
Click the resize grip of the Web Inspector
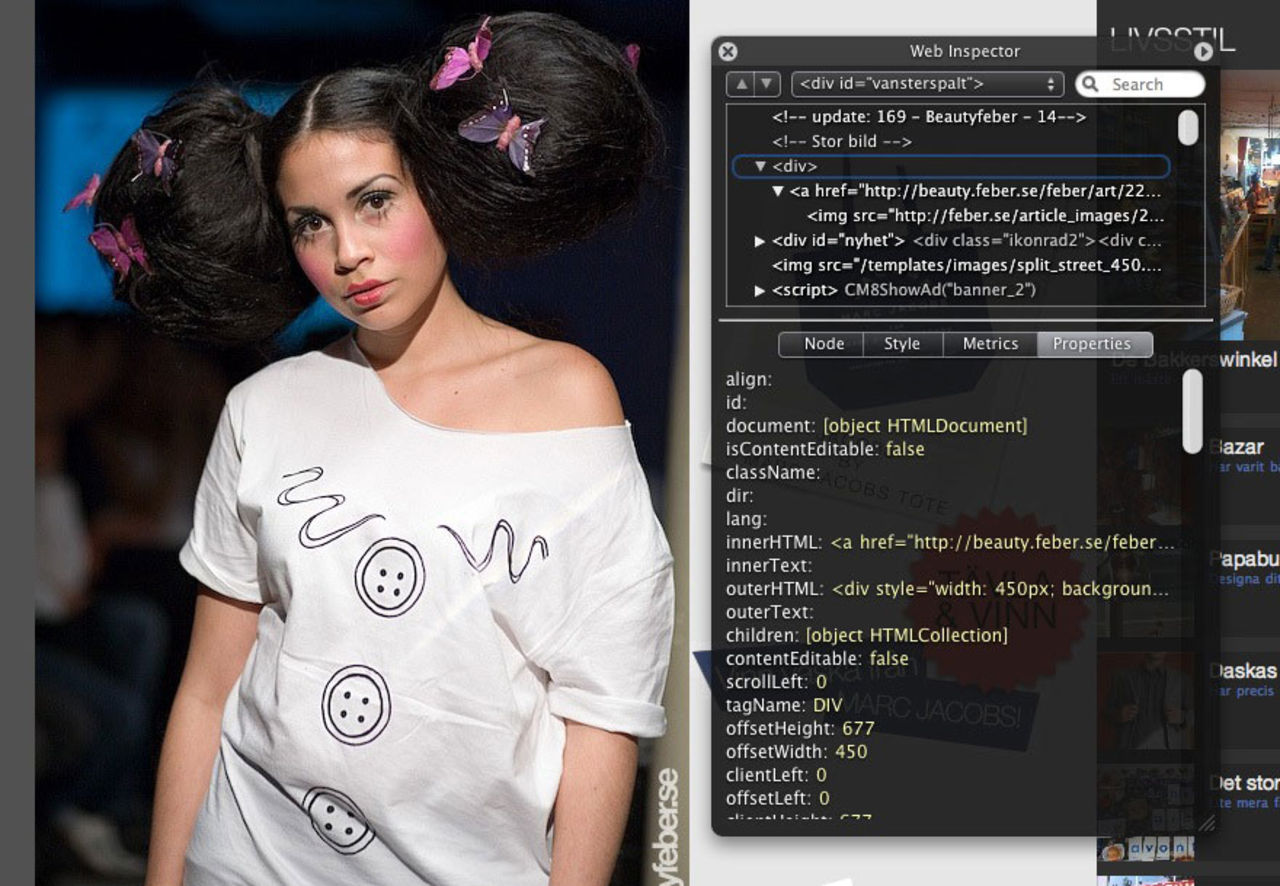pos(1206,823)
